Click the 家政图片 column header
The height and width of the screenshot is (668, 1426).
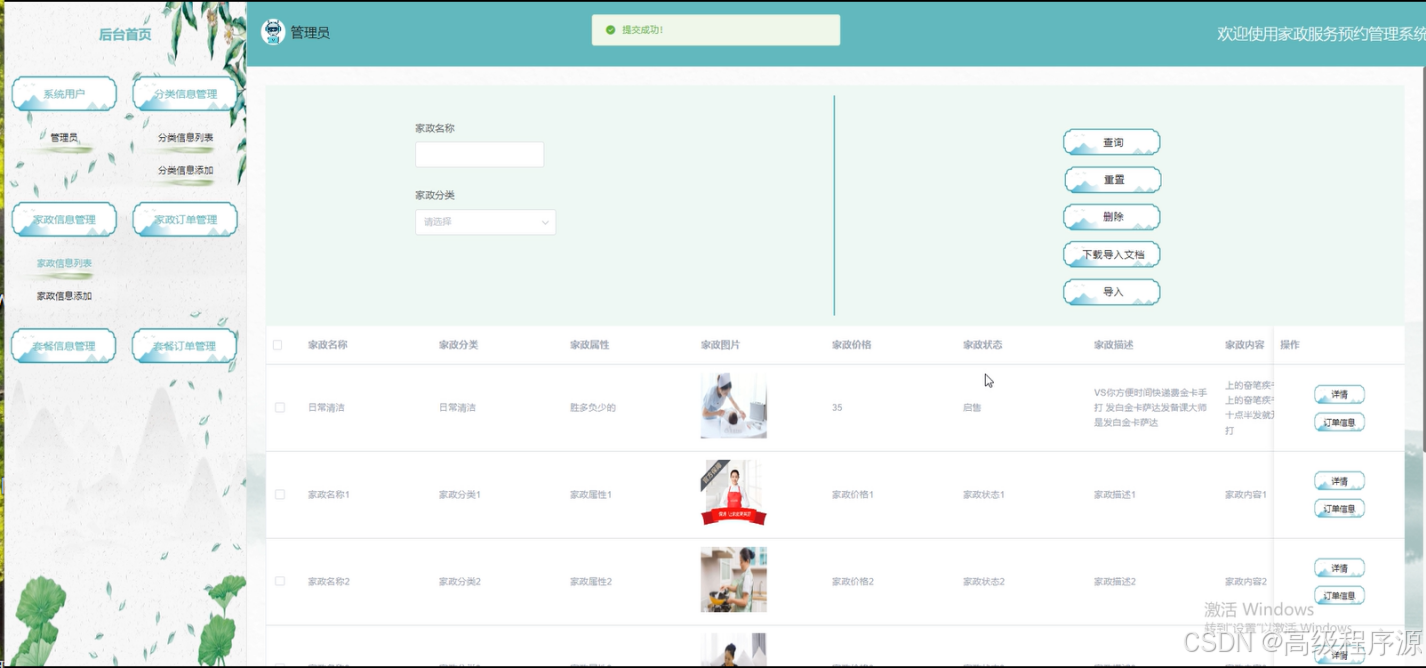pos(720,345)
